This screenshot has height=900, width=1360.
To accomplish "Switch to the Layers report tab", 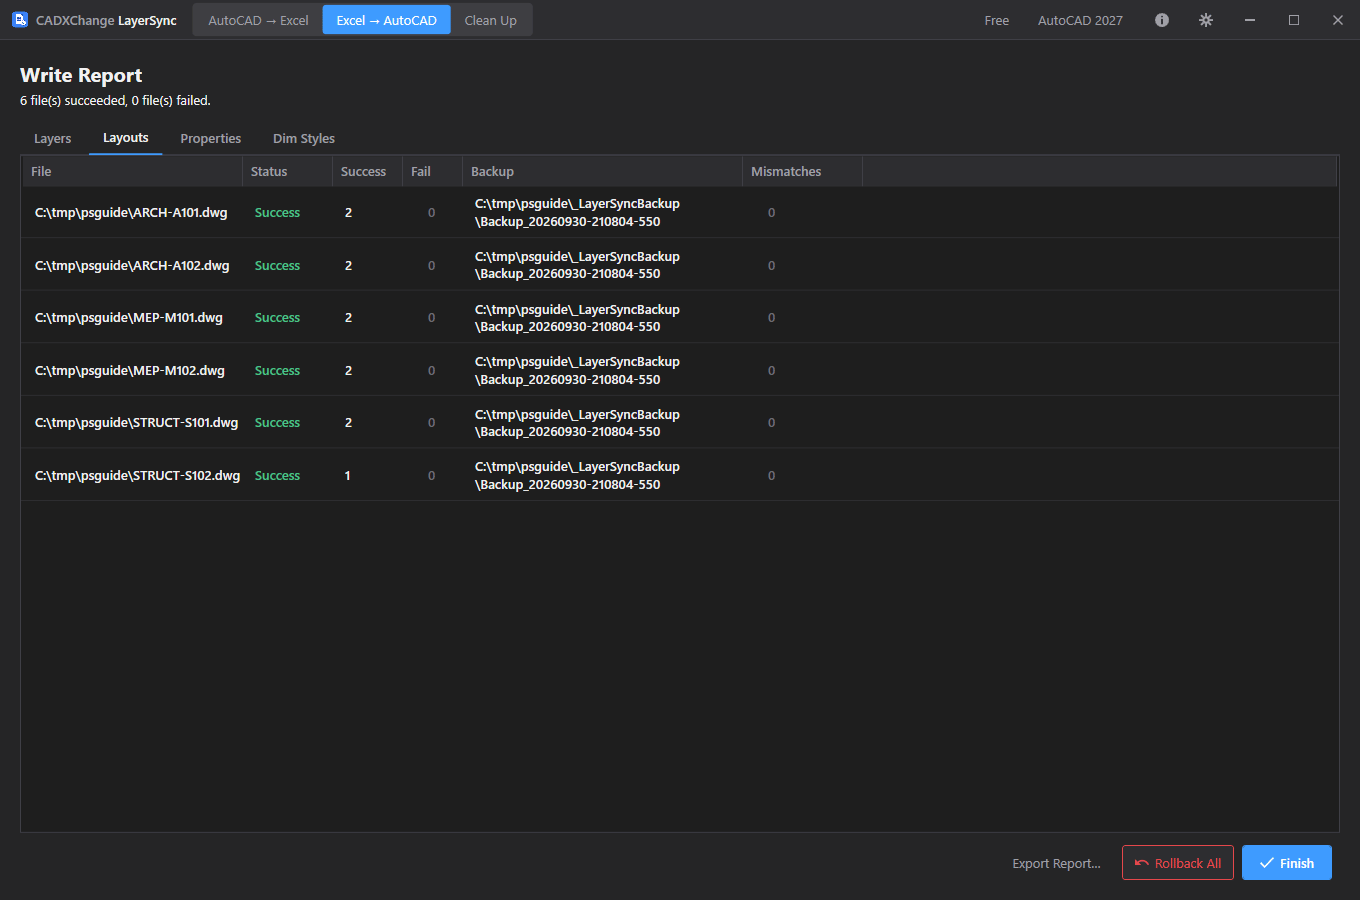I will (53, 139).
